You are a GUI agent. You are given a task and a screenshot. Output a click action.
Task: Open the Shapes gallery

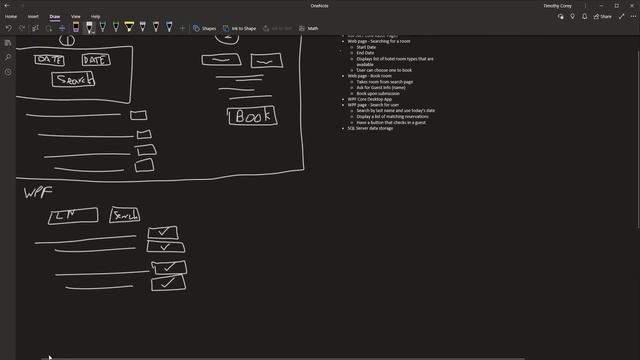(204, 28)
